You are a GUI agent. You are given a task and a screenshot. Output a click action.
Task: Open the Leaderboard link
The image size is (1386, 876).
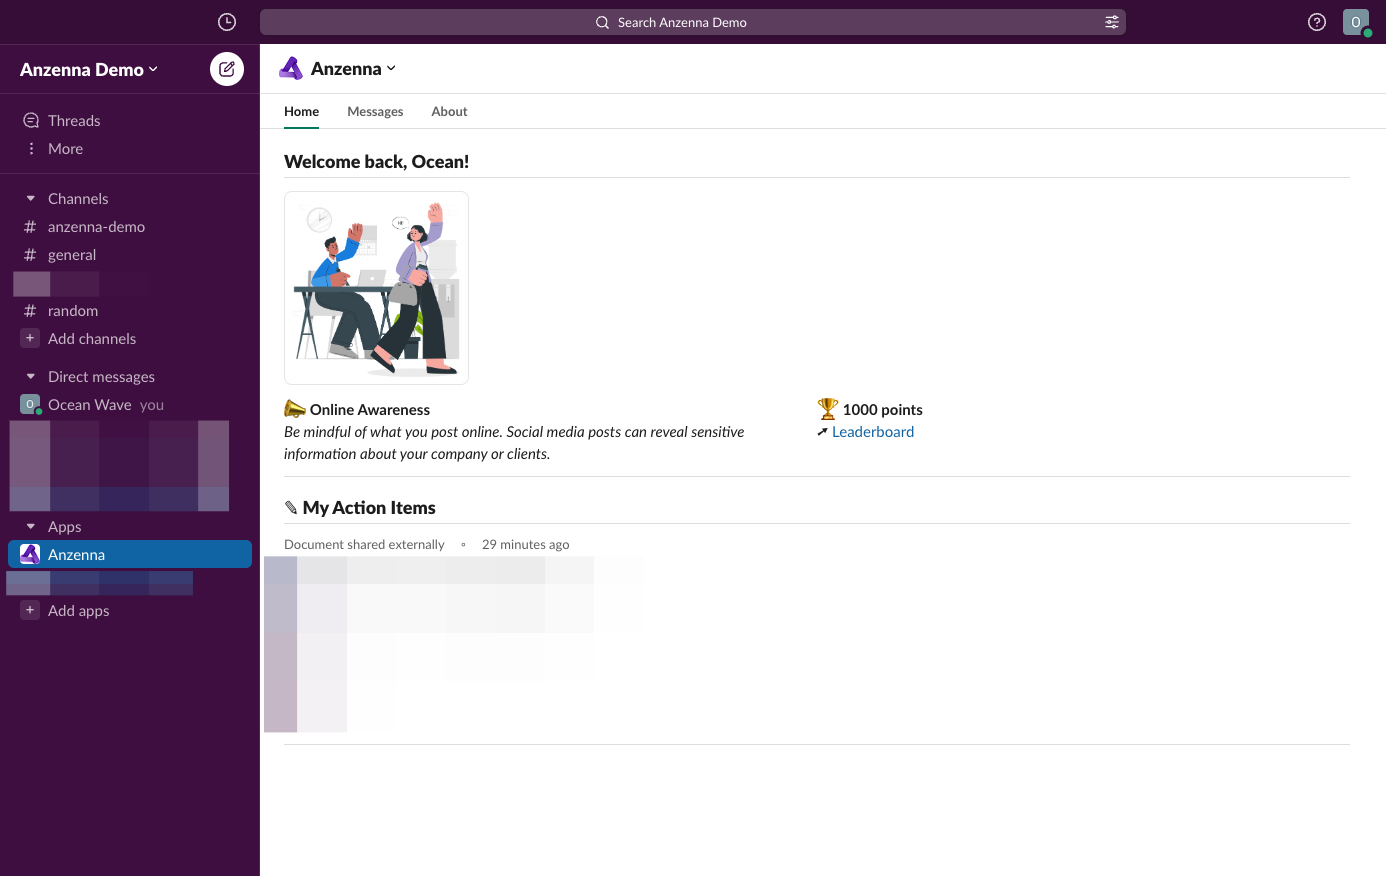[872, 432]
